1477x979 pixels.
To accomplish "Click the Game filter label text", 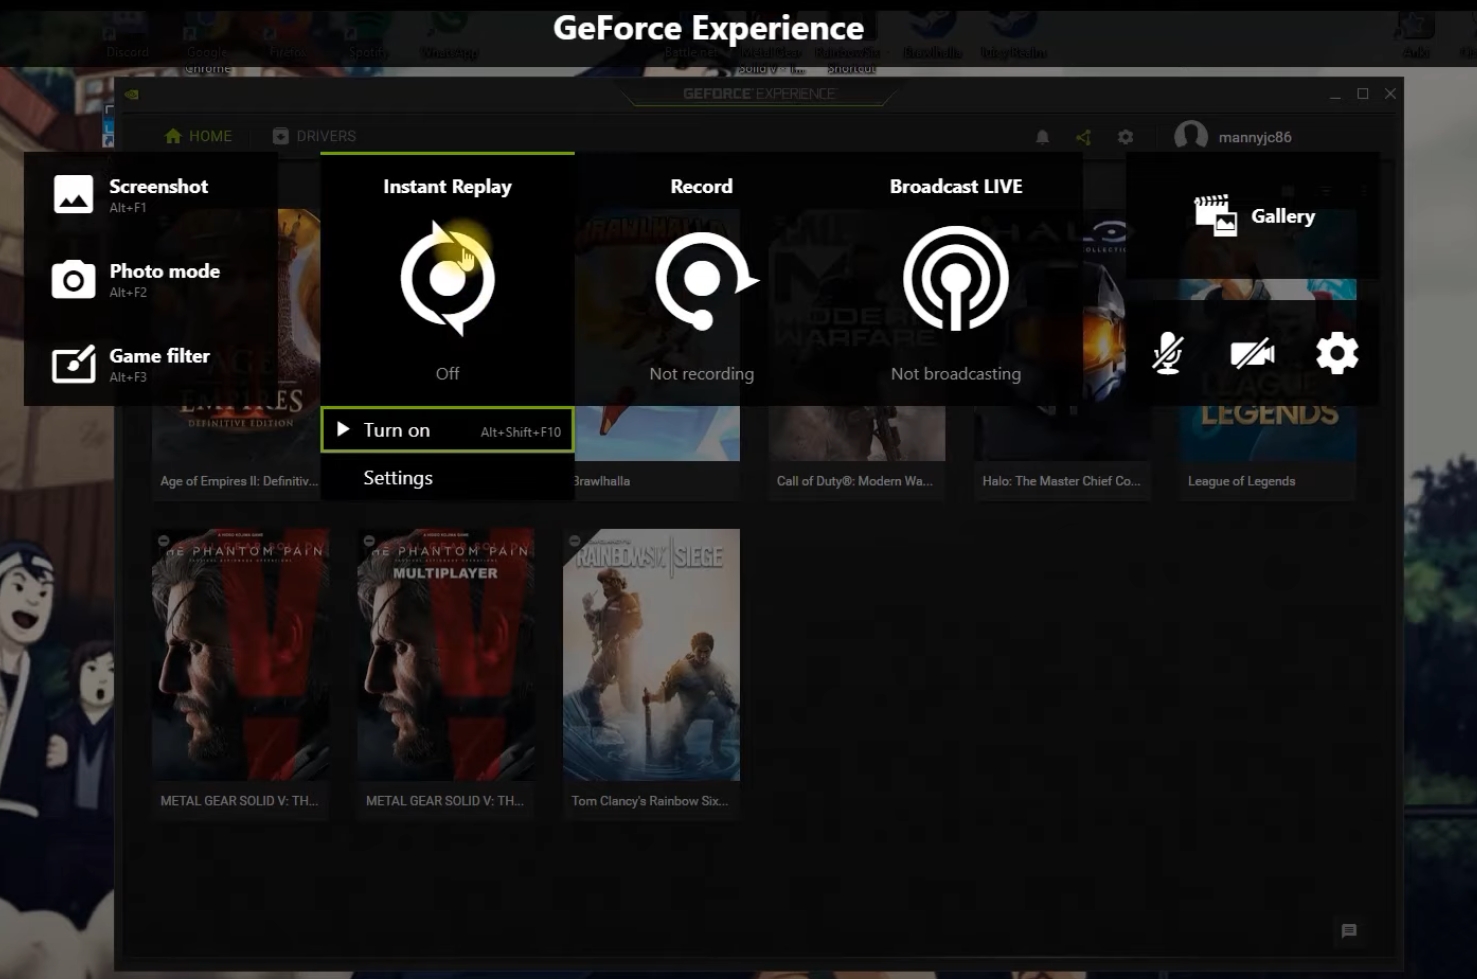I will coord(159,356).
